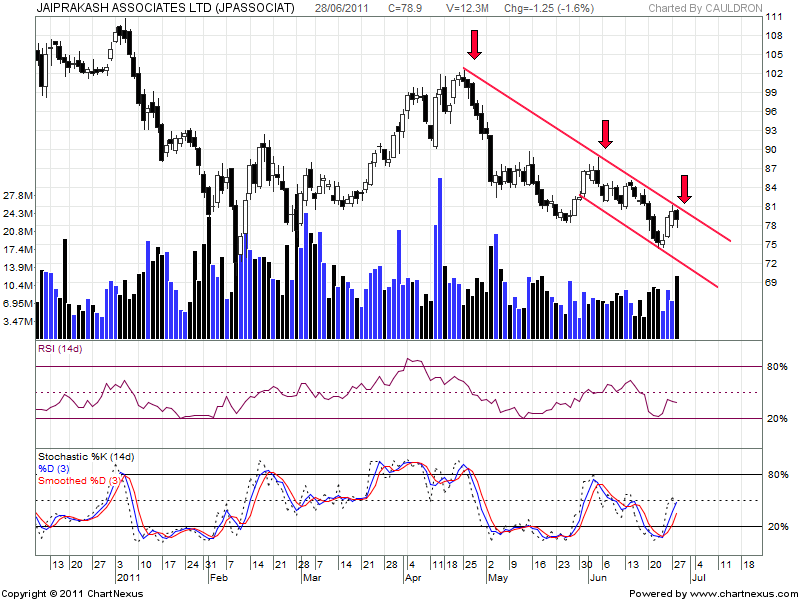Click the Feb month label on time axis
The height and width of the screenshot is (600, 800).
point(217,577)
